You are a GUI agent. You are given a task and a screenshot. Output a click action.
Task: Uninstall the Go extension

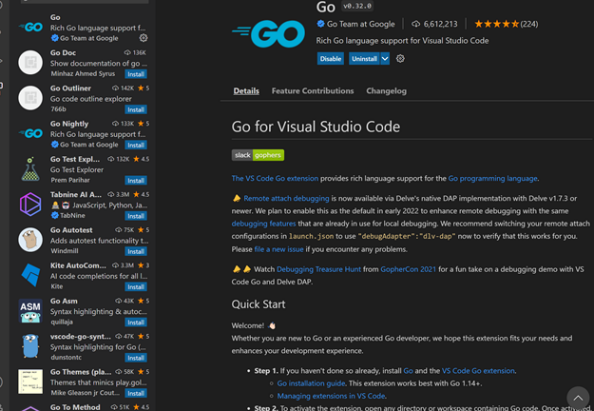pos(364,59)
